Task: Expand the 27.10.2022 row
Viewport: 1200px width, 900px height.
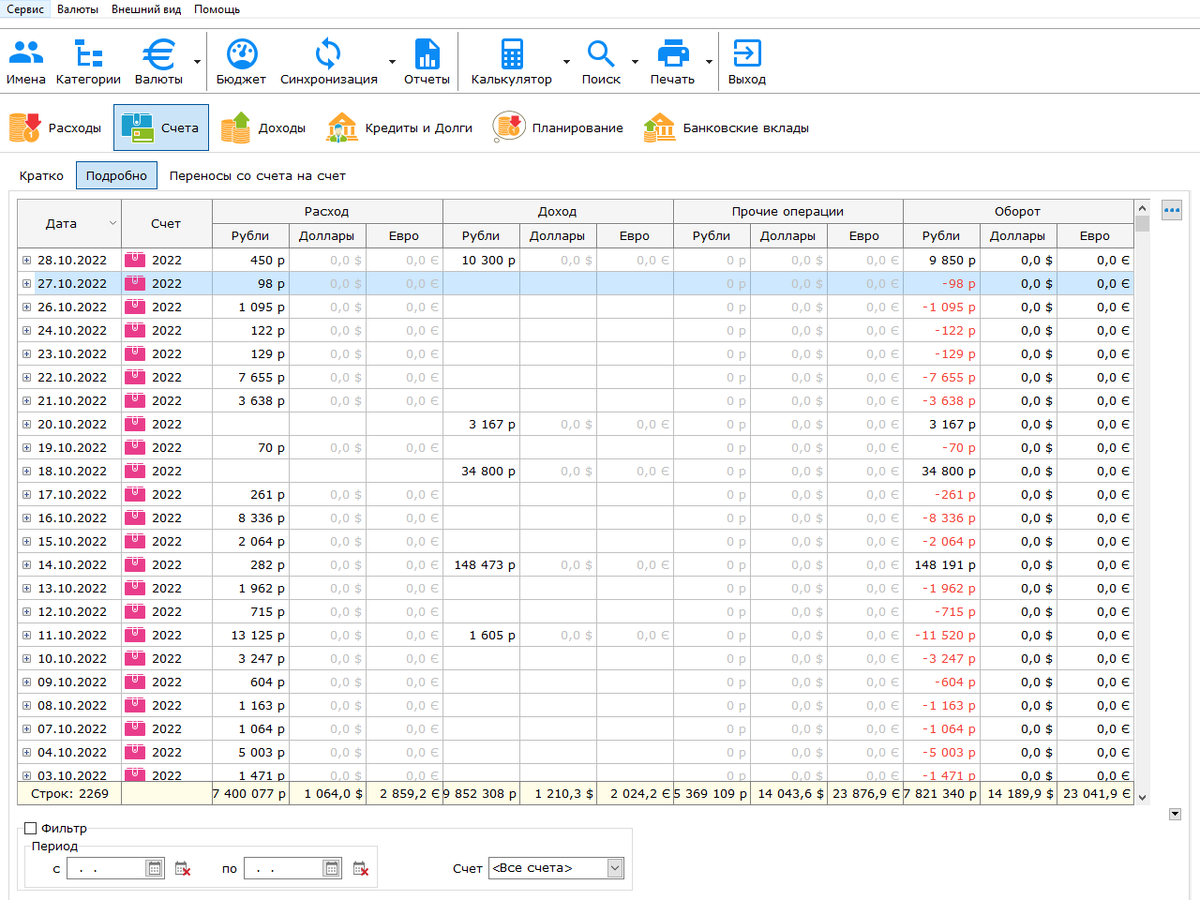Action: pyautogui.click(x=27, y=284)
